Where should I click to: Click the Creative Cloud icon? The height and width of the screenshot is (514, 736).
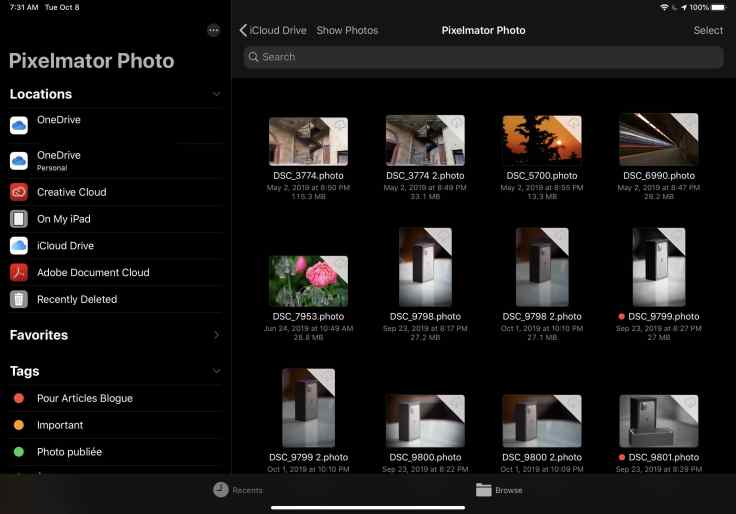click(19, 192)
